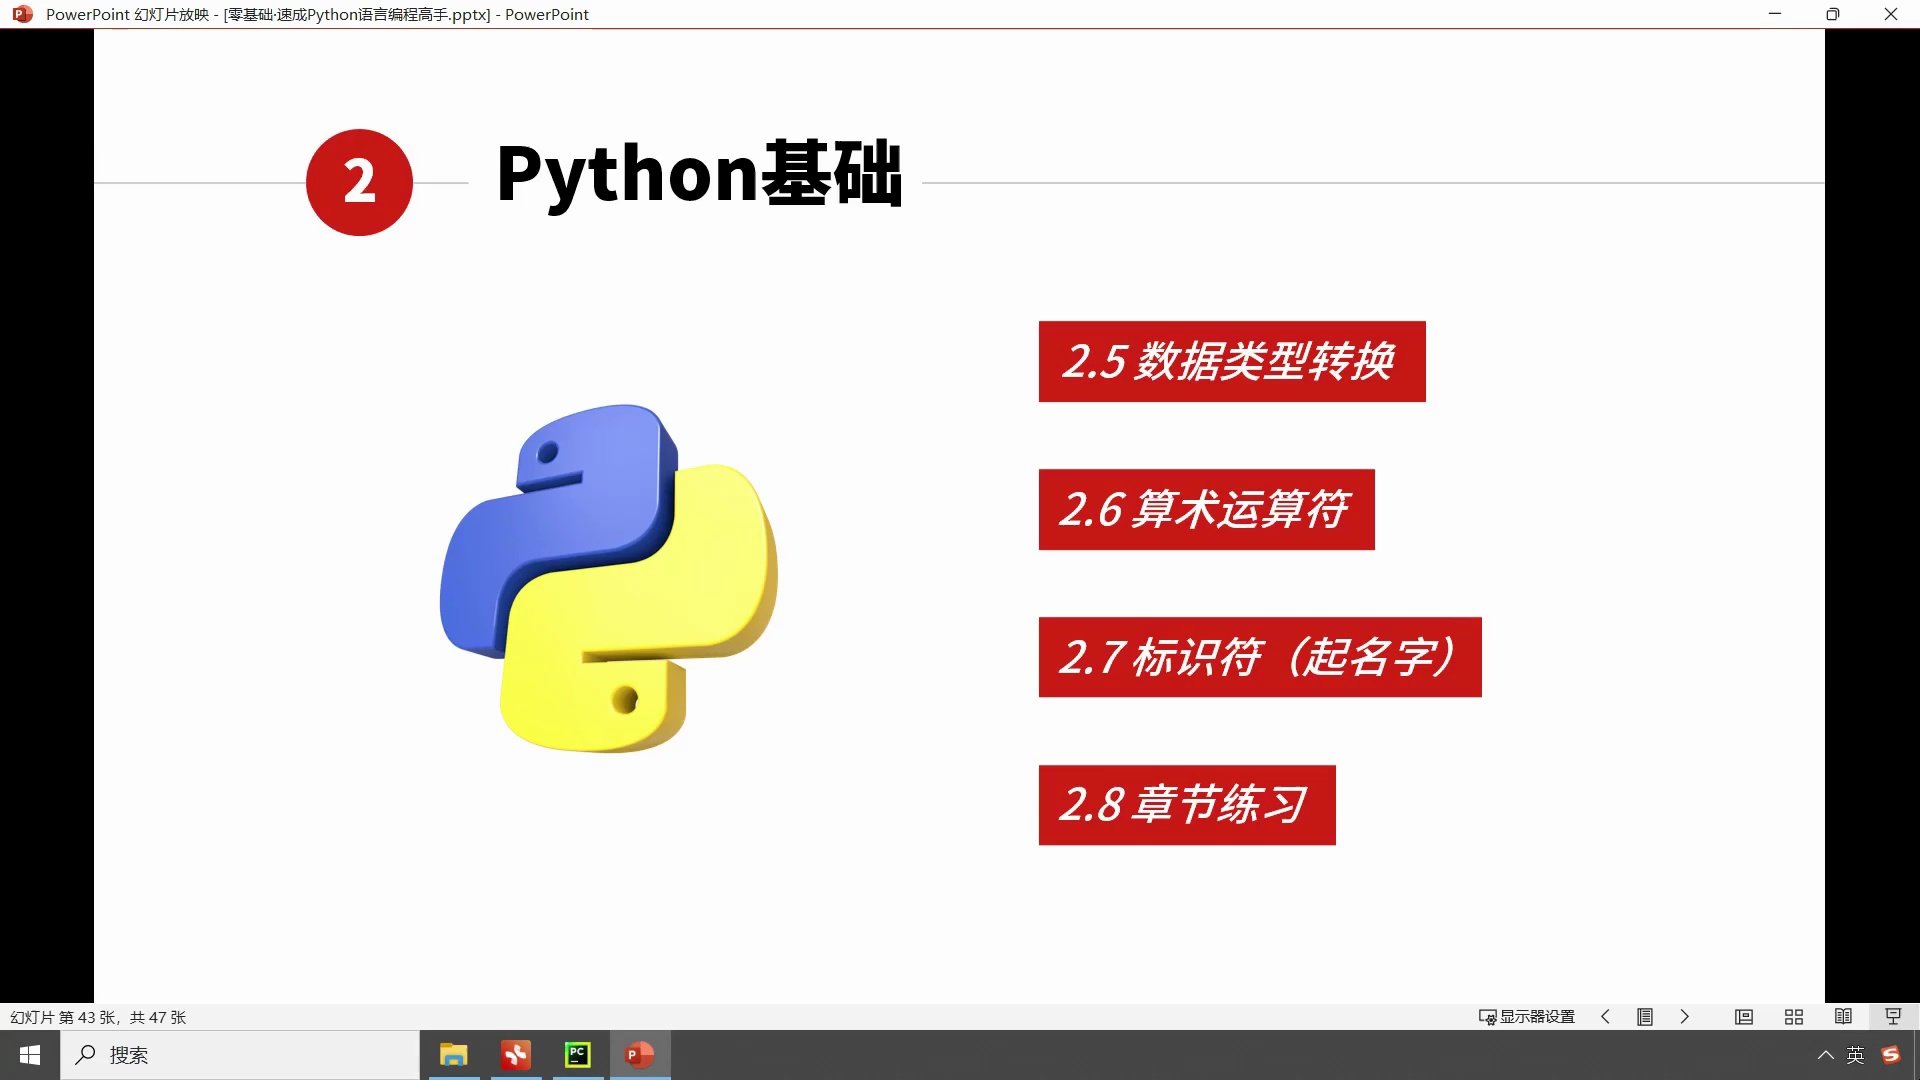Switch to Normal view icon
This screenshot has width=1920, height=1080.
1744,1016
